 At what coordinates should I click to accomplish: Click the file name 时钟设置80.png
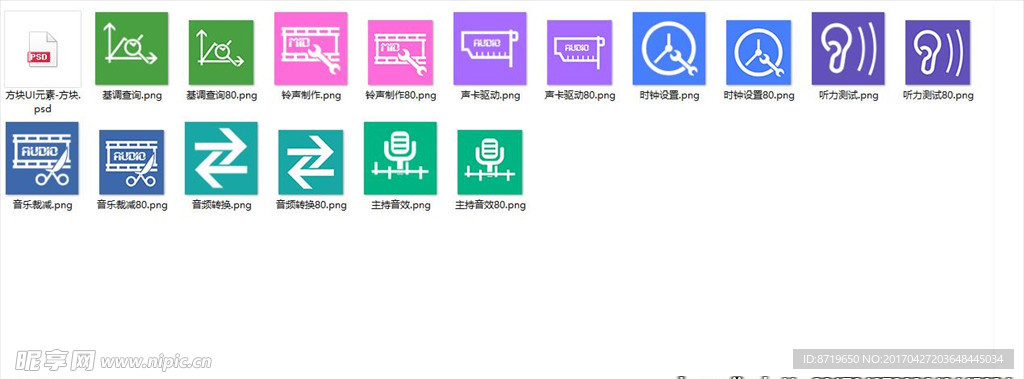coord(758,95)
